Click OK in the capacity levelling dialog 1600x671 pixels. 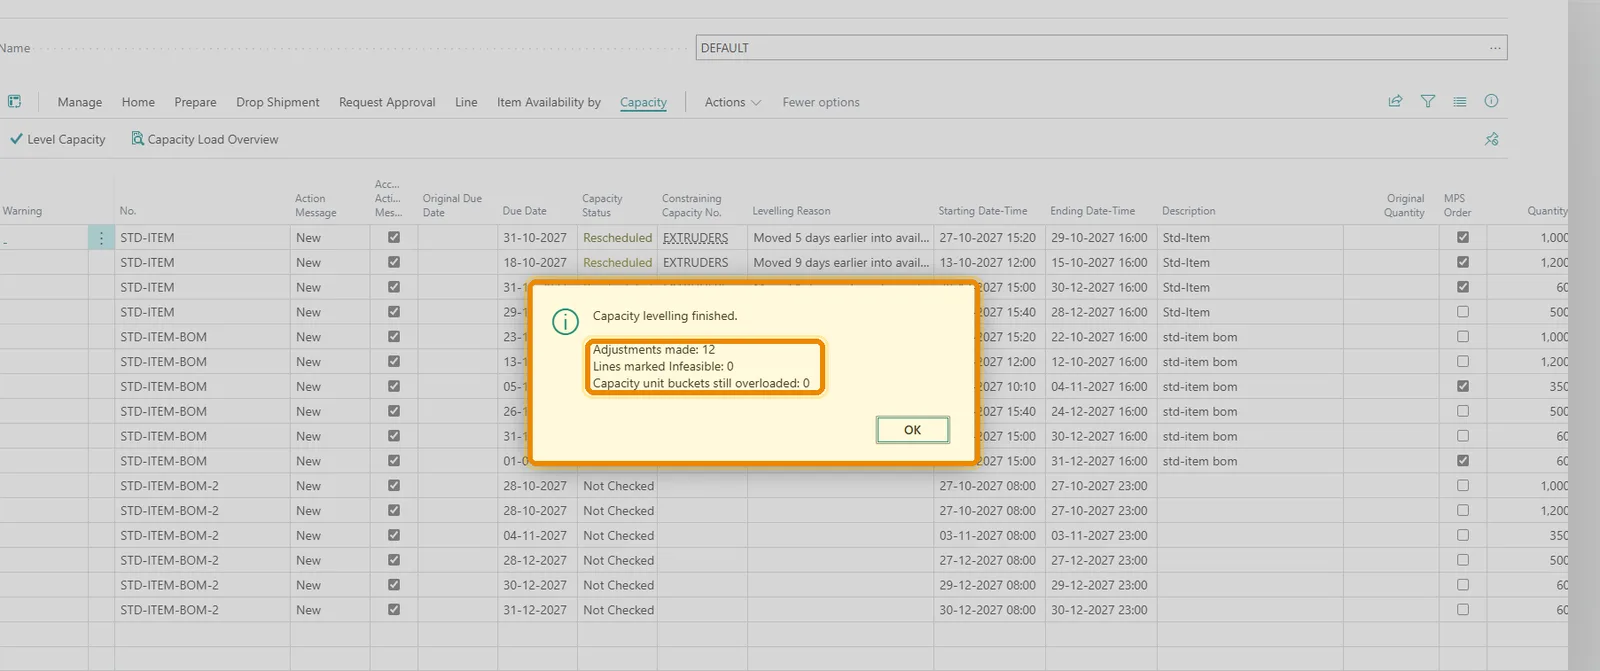click(x=912, y=430)
